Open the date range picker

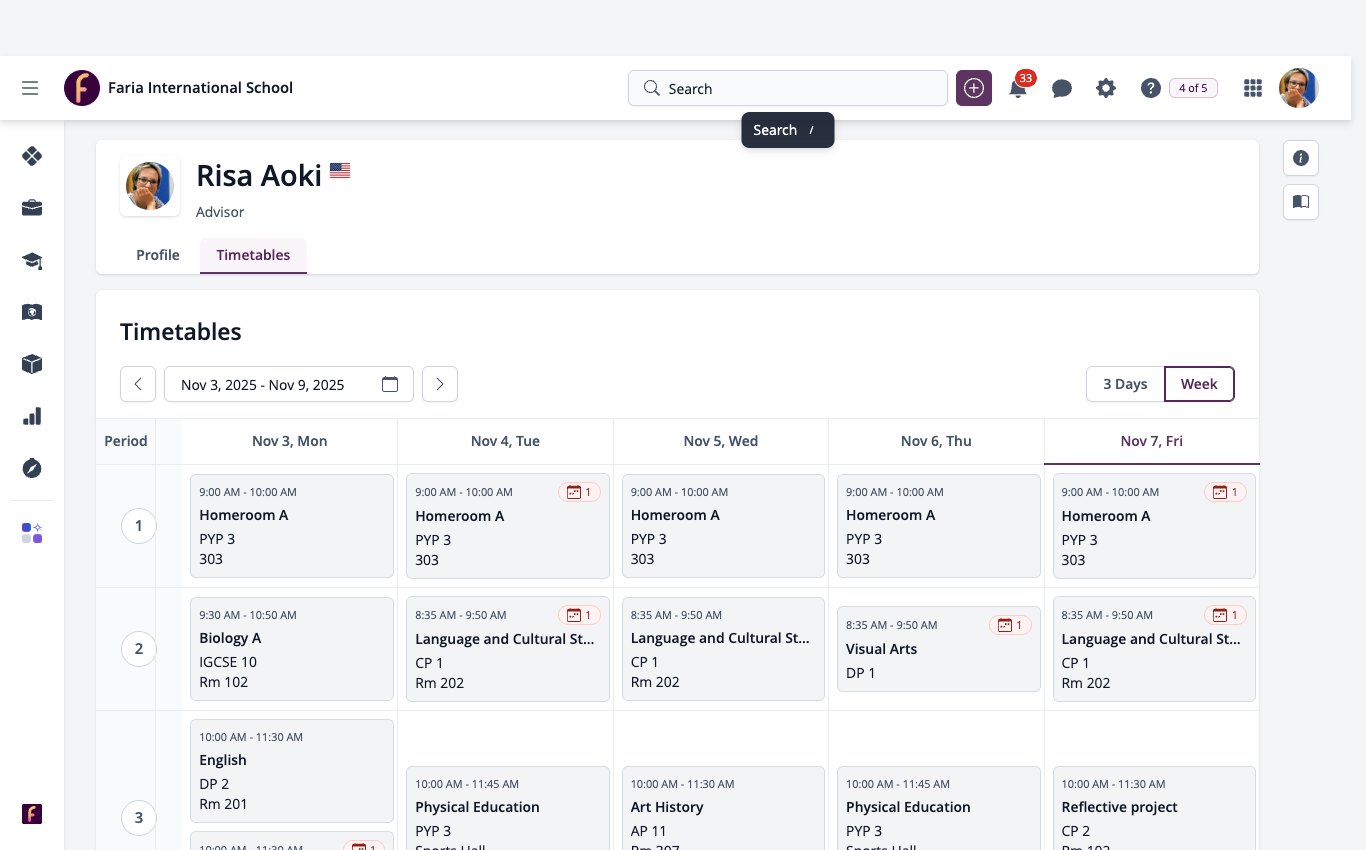pyautogui.click(x=289, y=384)
